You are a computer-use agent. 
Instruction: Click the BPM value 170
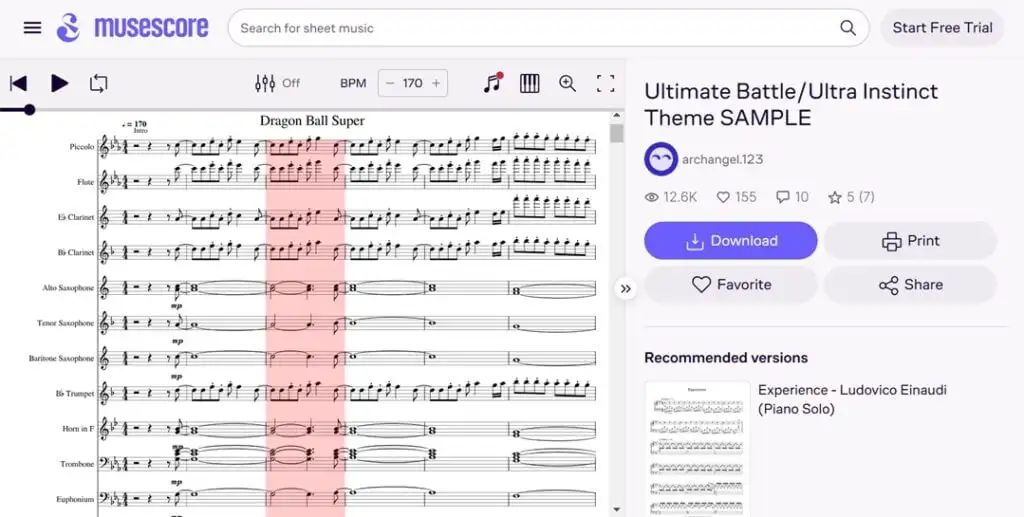click(413, 83)
